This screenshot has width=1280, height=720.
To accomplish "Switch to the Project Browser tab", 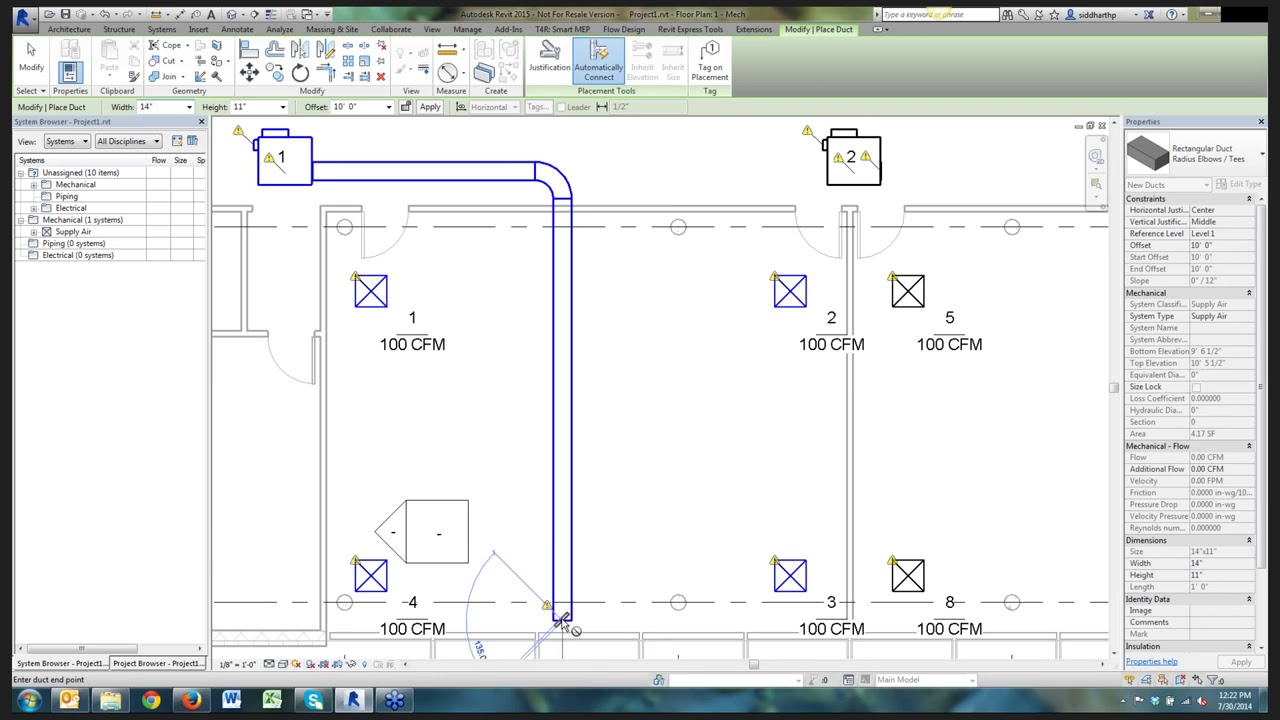I will coord(158,663).
